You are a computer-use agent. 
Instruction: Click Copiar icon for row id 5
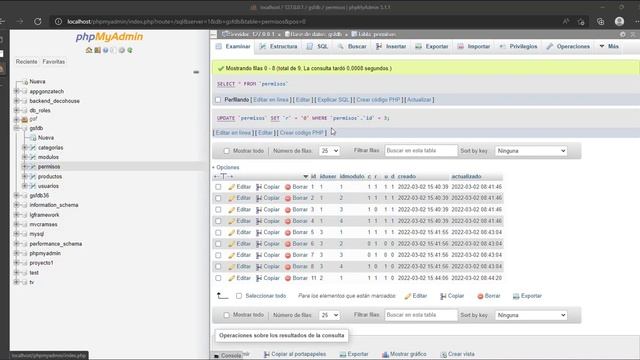(259, 233)
